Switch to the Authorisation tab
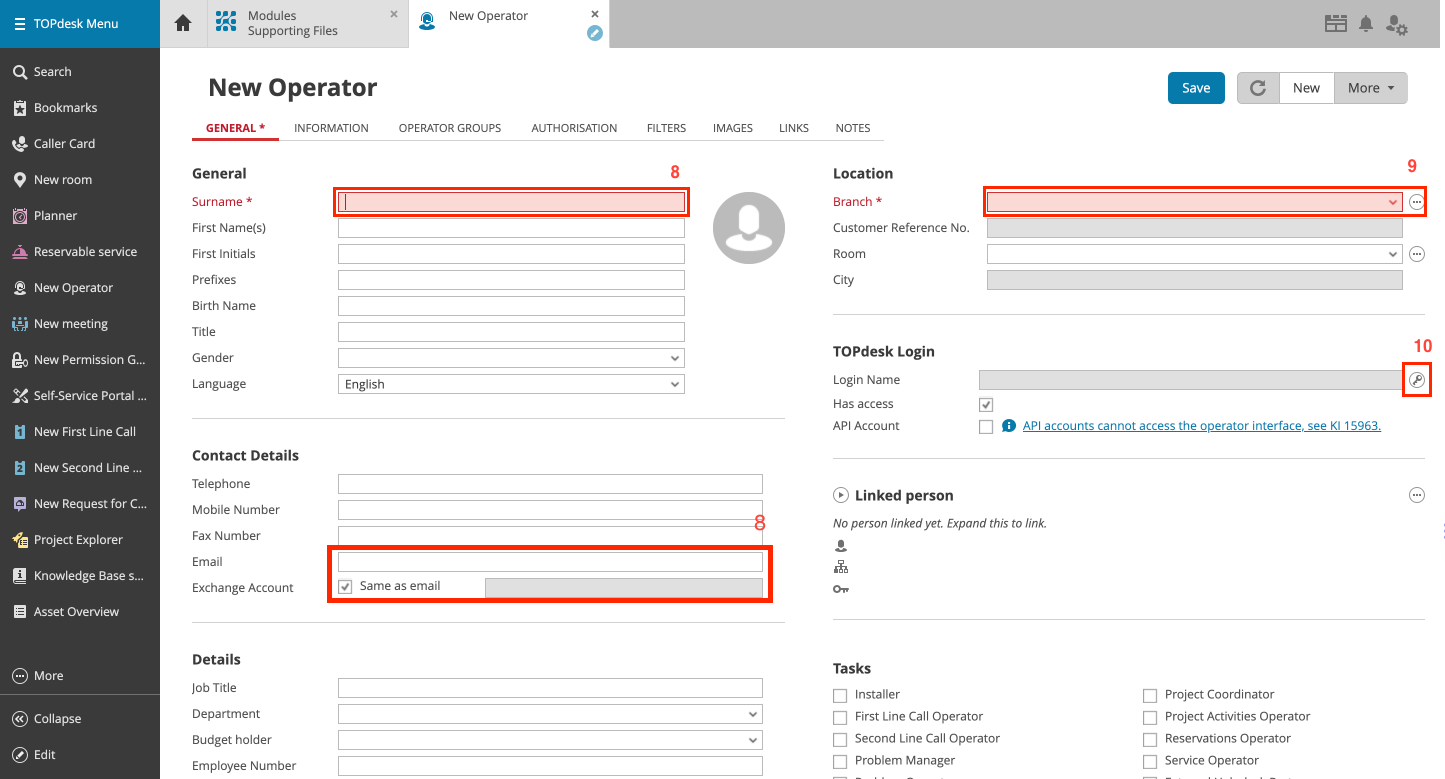Image resolution: width=1445 pixels, height=779 pixels. click(x=574, y=128)
